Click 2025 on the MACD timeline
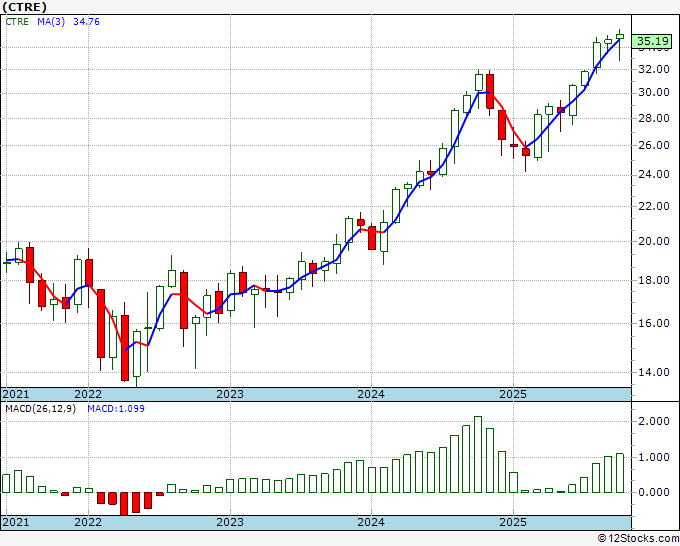 click(513, 522)
